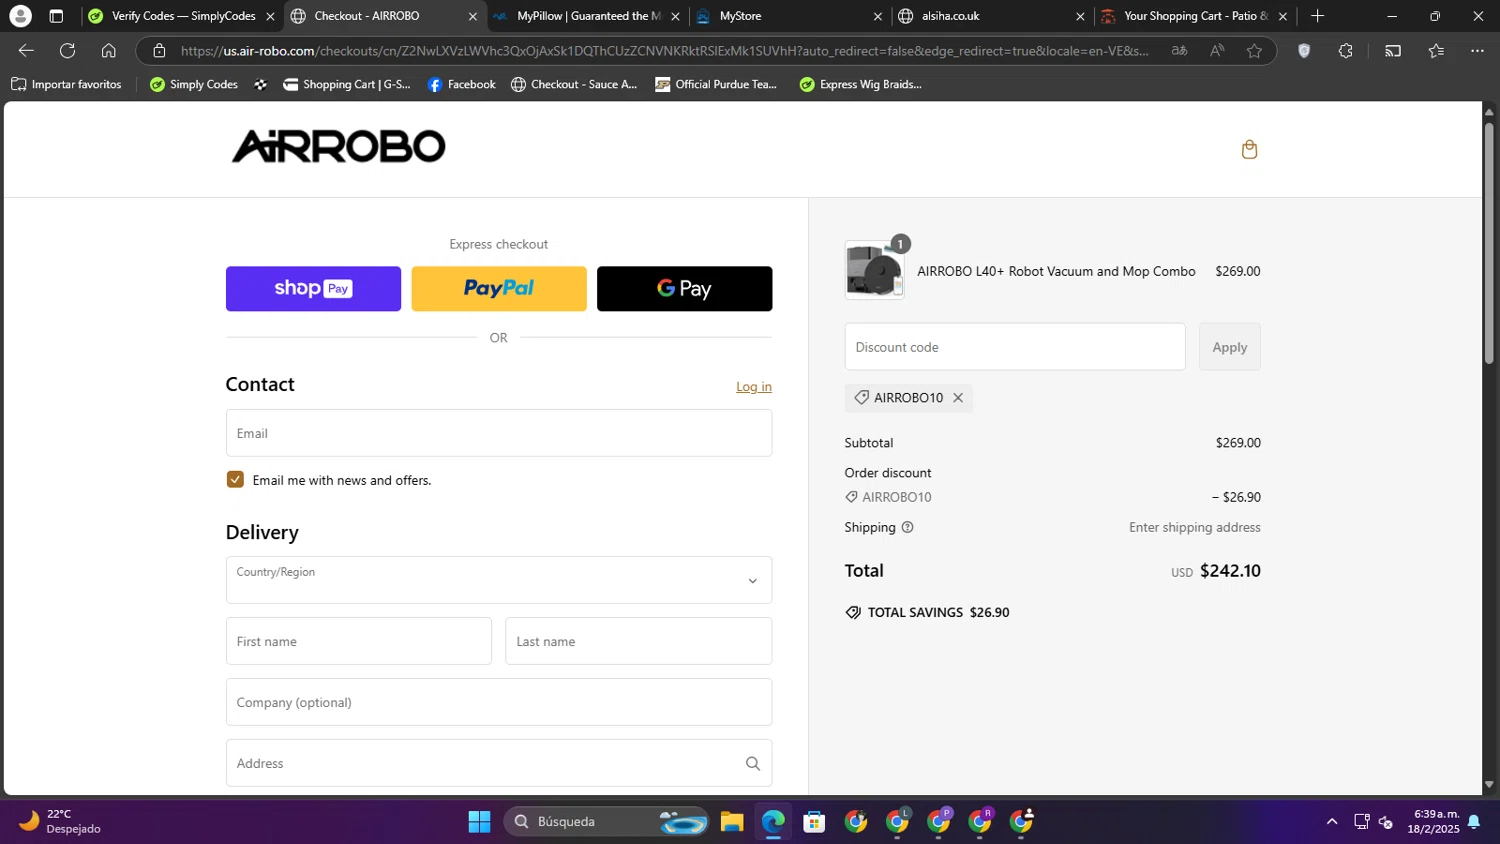1500x844 pixels.
Task: Click the Last name field
Action: click(x=639, y=641)
